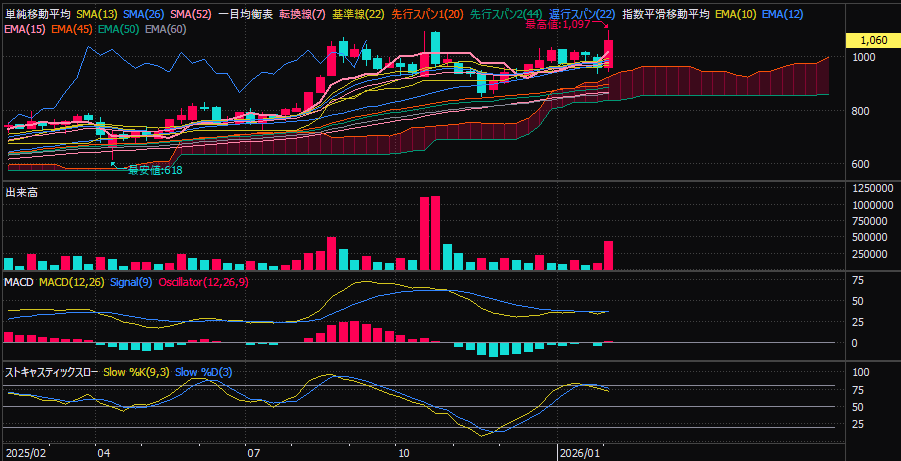This screenshot has width=901, height=461.
Task: Click the EMA(10) legend label
Action: (736, 14)
